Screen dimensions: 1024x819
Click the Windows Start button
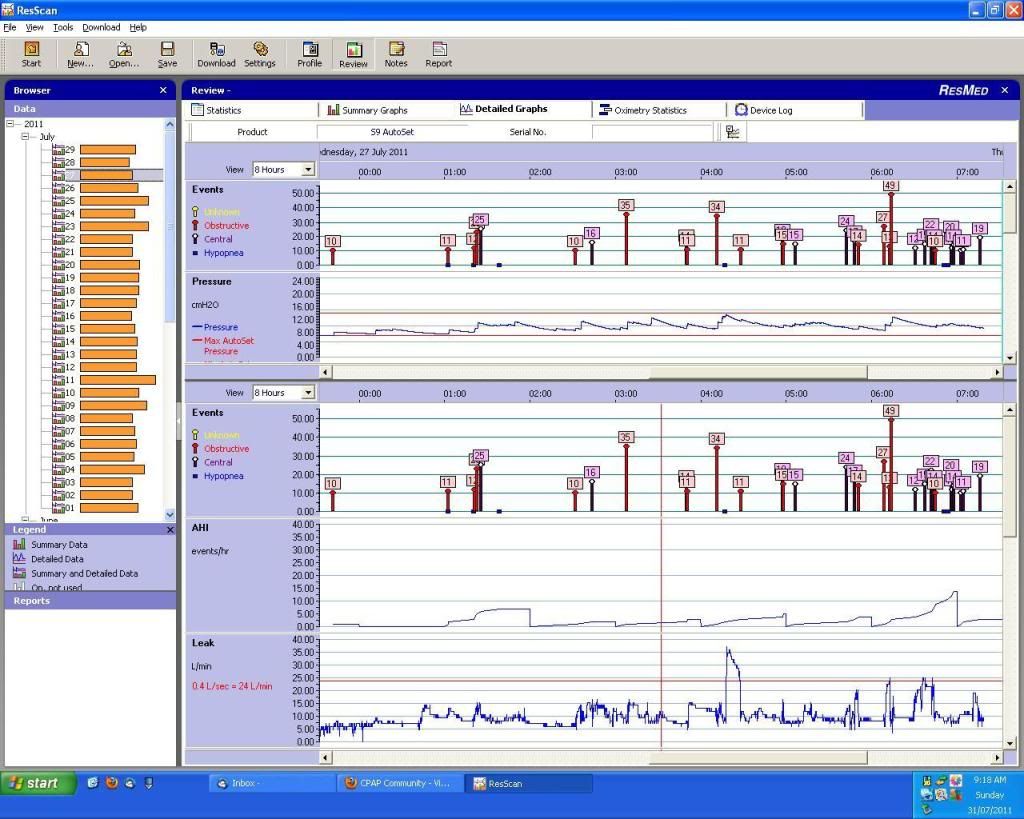click(x=38, y=783)
